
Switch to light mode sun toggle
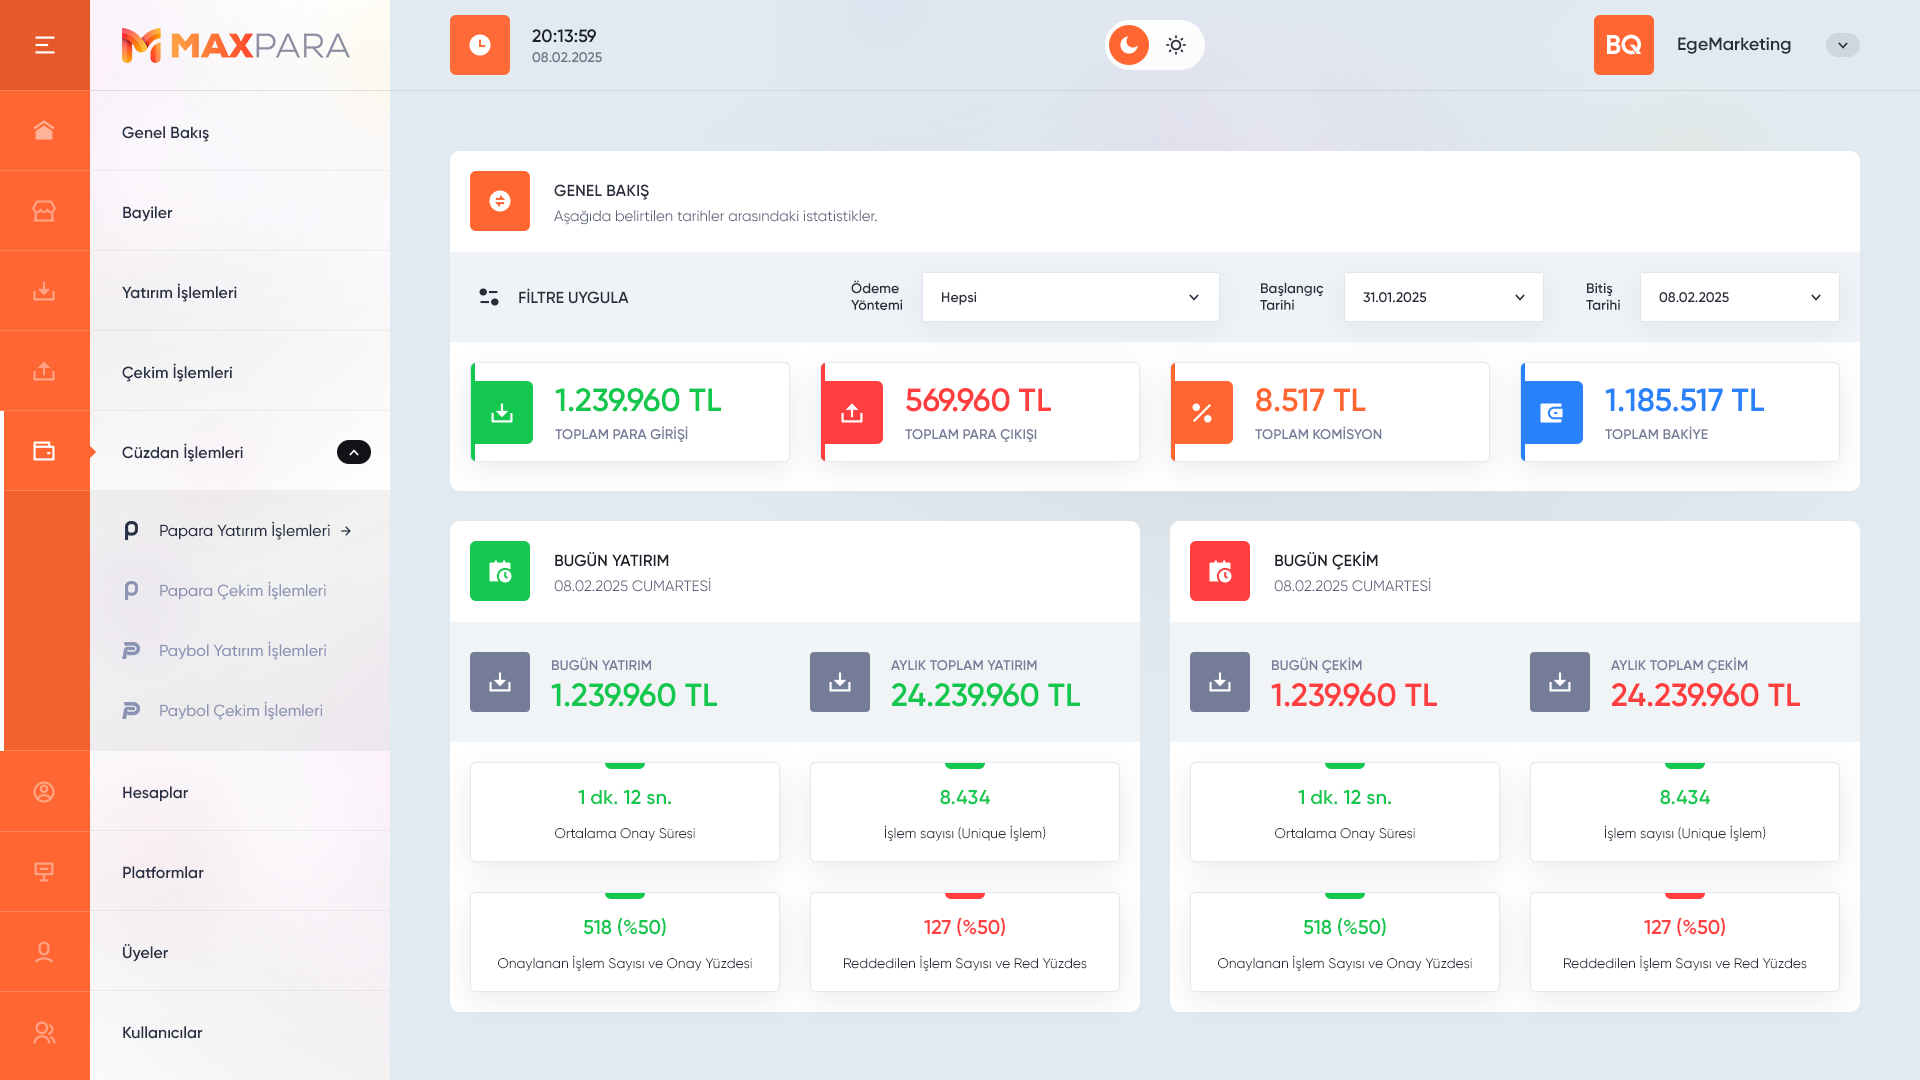coord(1176,45)
